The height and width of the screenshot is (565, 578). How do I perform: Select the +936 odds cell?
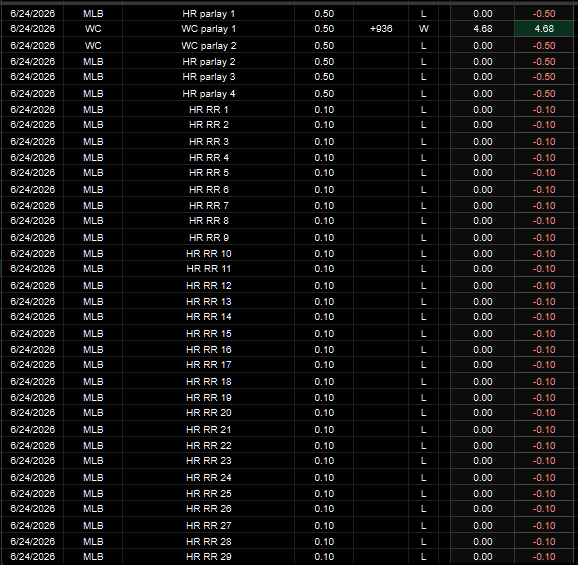[381, 29]
